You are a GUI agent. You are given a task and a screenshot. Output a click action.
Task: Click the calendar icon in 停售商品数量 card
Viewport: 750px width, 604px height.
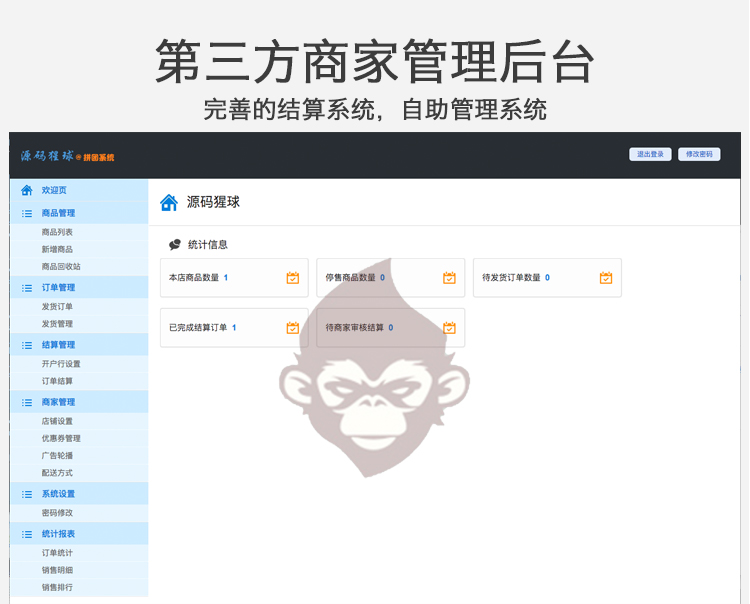point(449,278)
